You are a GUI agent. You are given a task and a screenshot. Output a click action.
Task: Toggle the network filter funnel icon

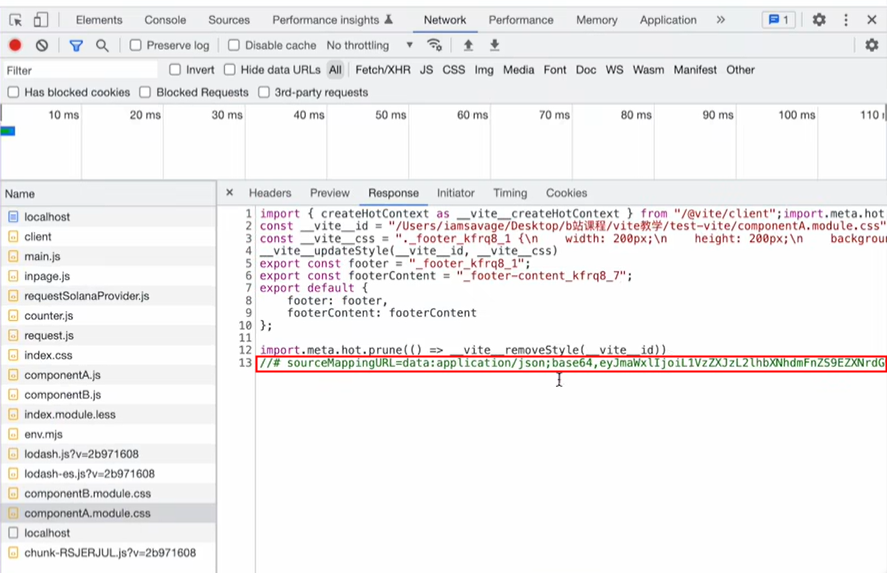(76, 45)
